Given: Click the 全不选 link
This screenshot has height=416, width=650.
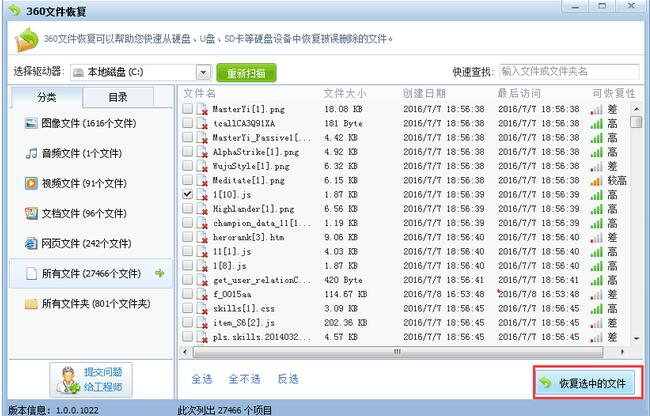Looking at the screenshot, I should click(245, 379).
